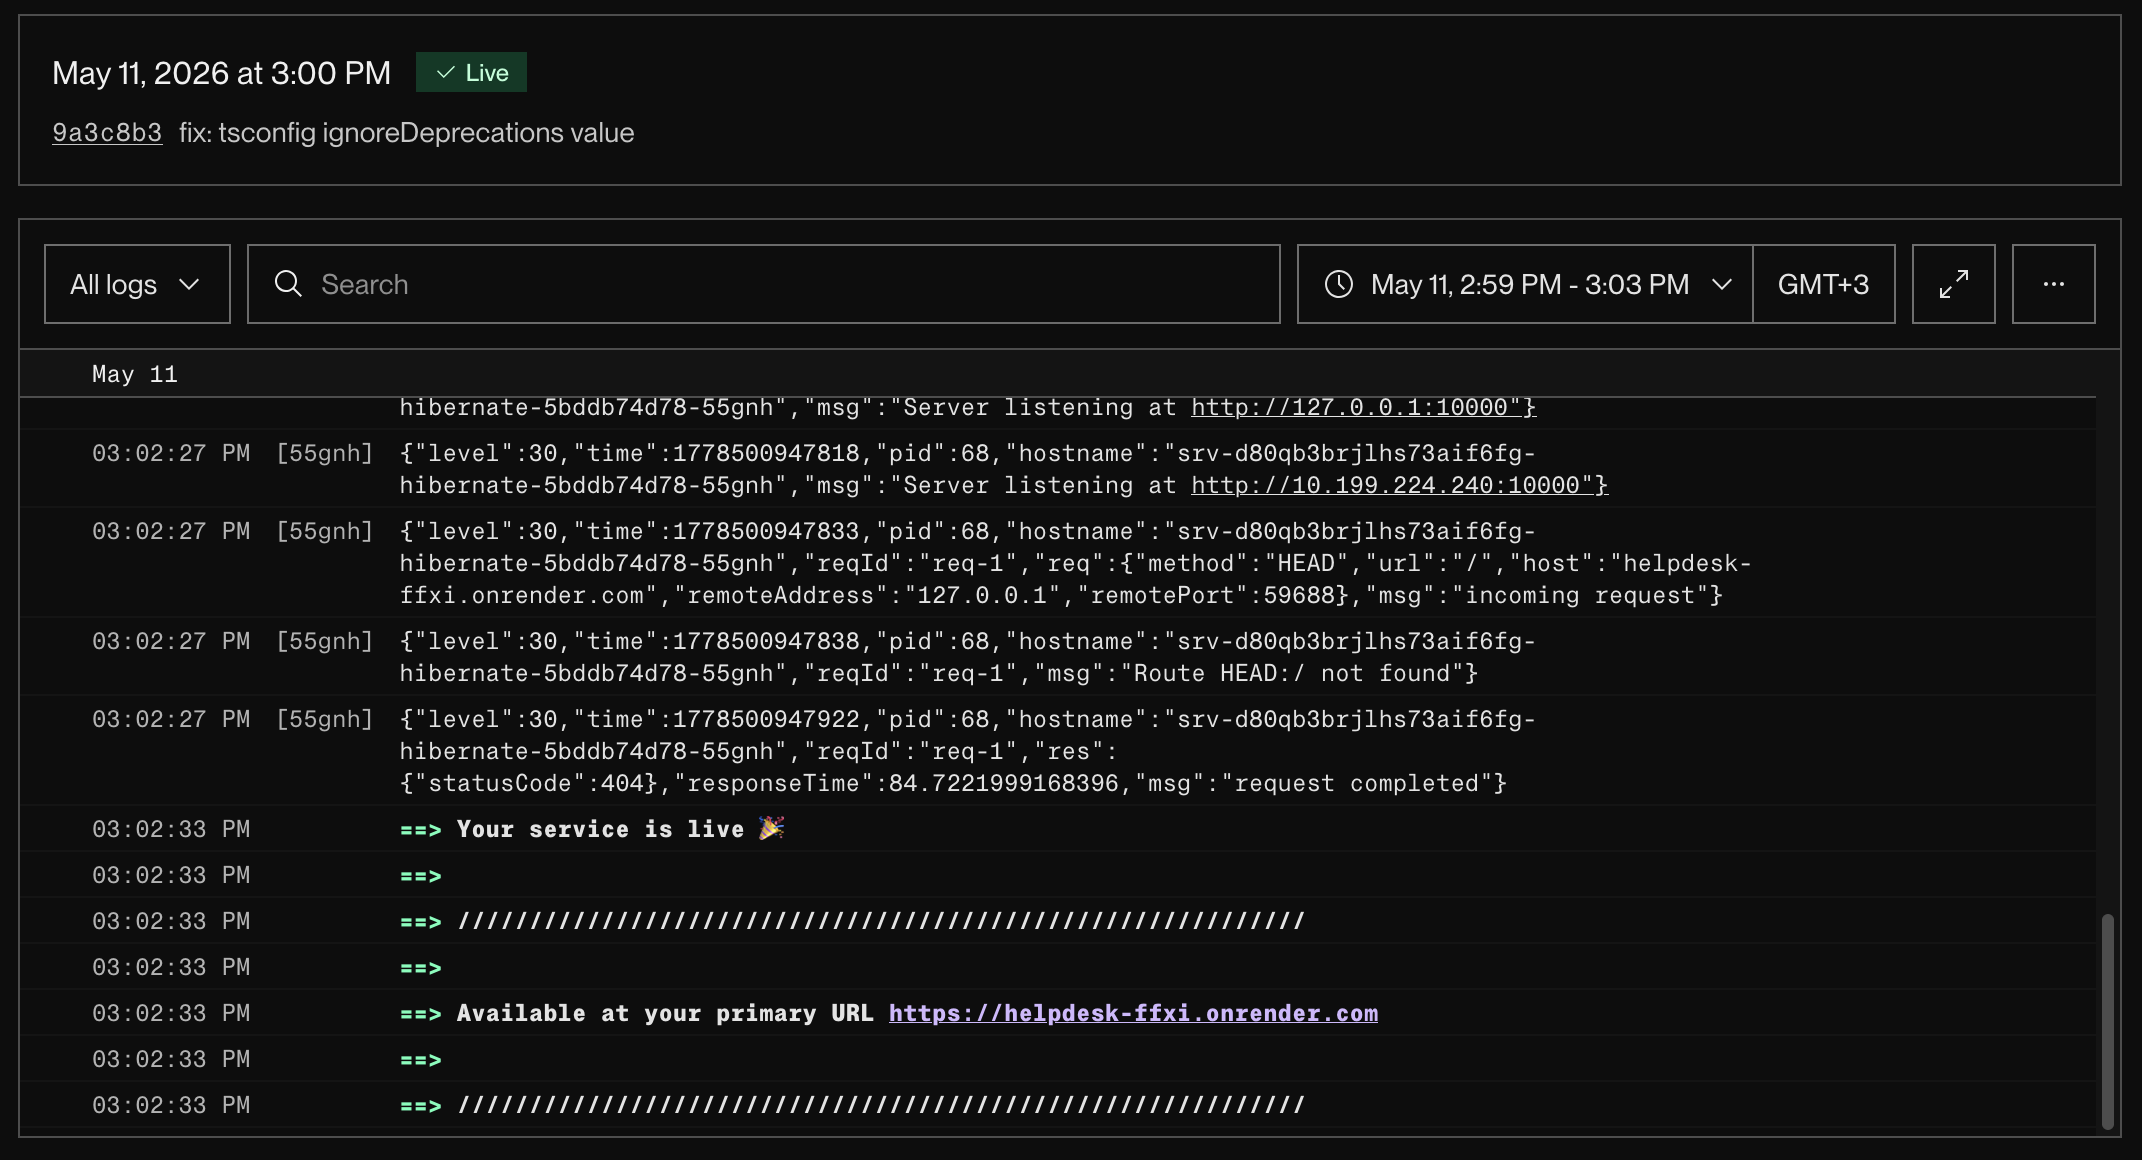Viewport: 2142px width, 1160px height.
Task: Click the clock icon in time range
Action: click(x=1339, y=284)
